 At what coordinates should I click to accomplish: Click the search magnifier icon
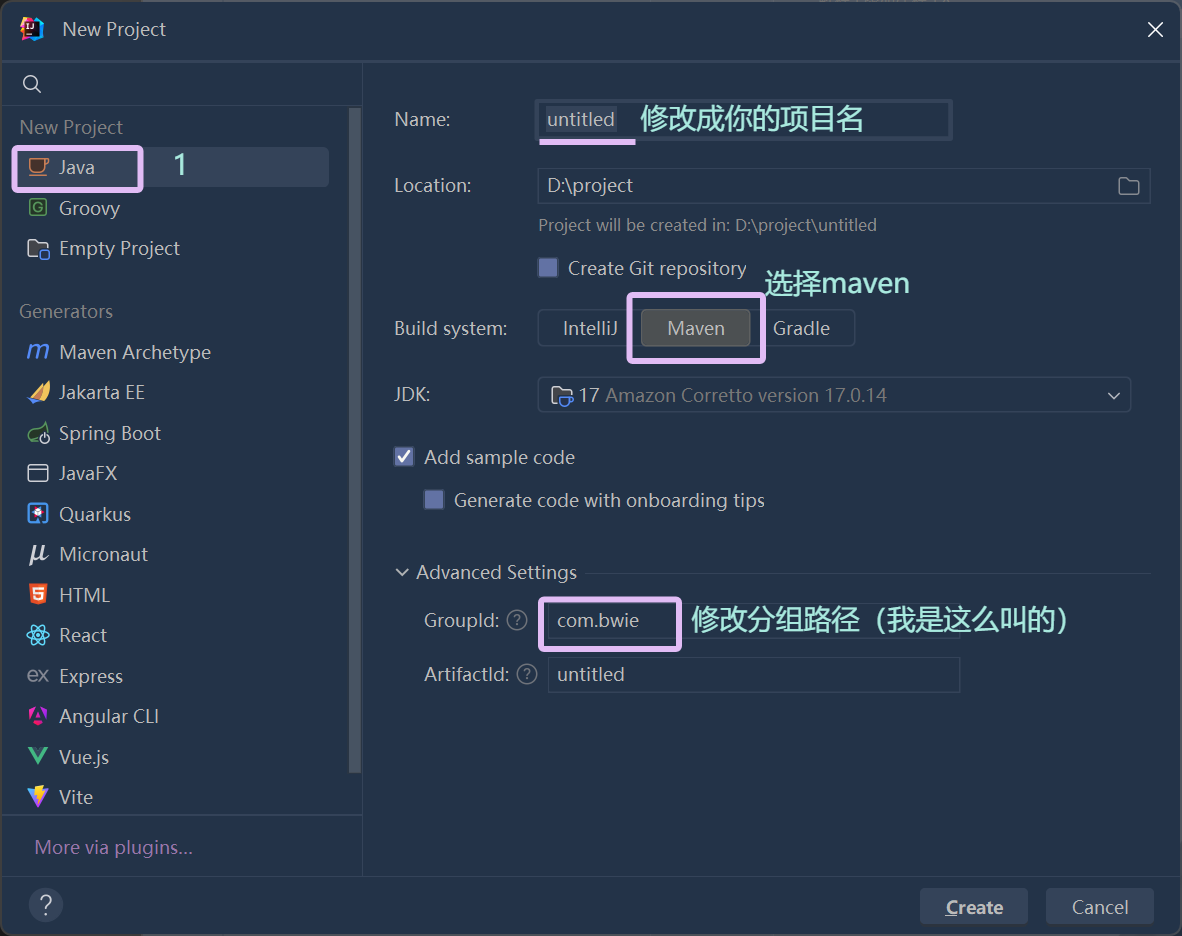32,84
